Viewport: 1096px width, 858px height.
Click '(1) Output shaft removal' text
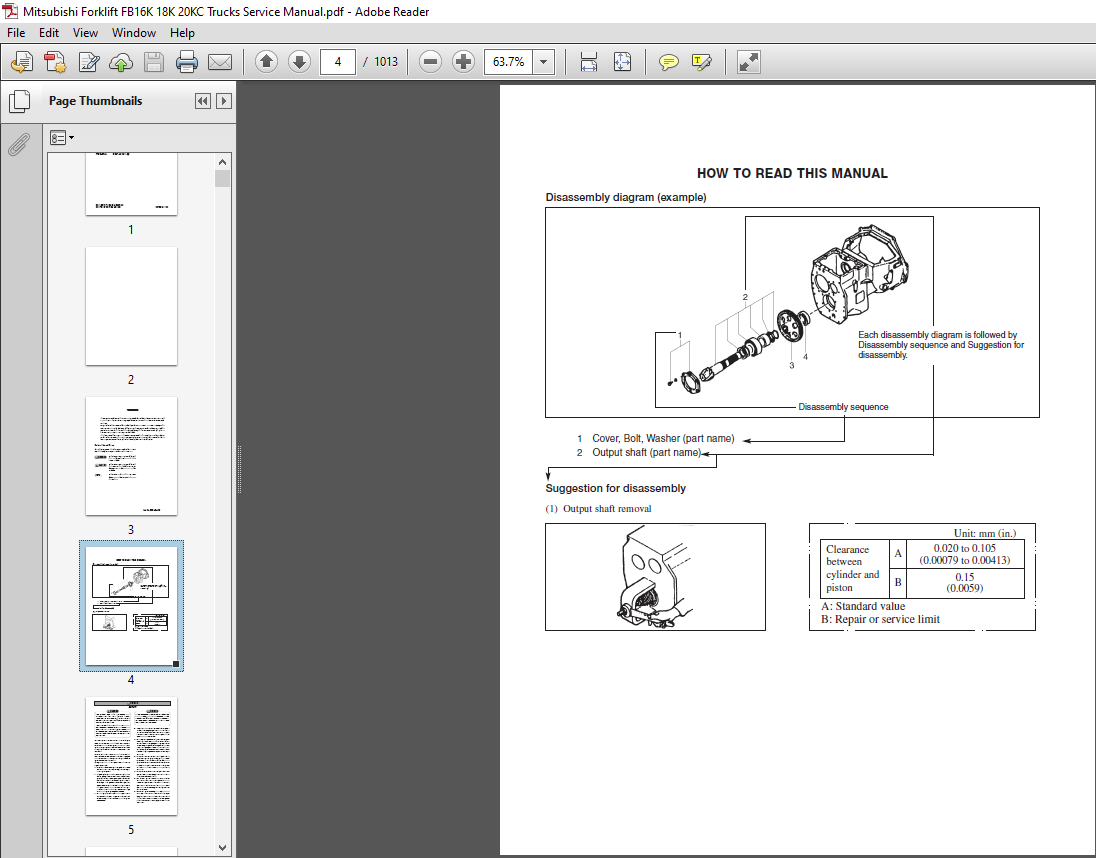[x=598, y=509]
